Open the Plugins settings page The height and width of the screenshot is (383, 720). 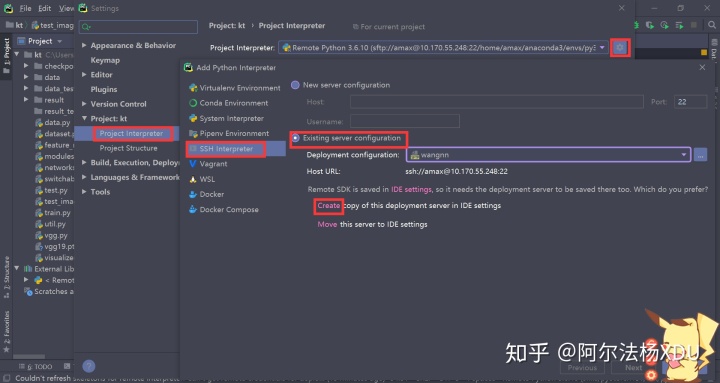click(104, 89)
